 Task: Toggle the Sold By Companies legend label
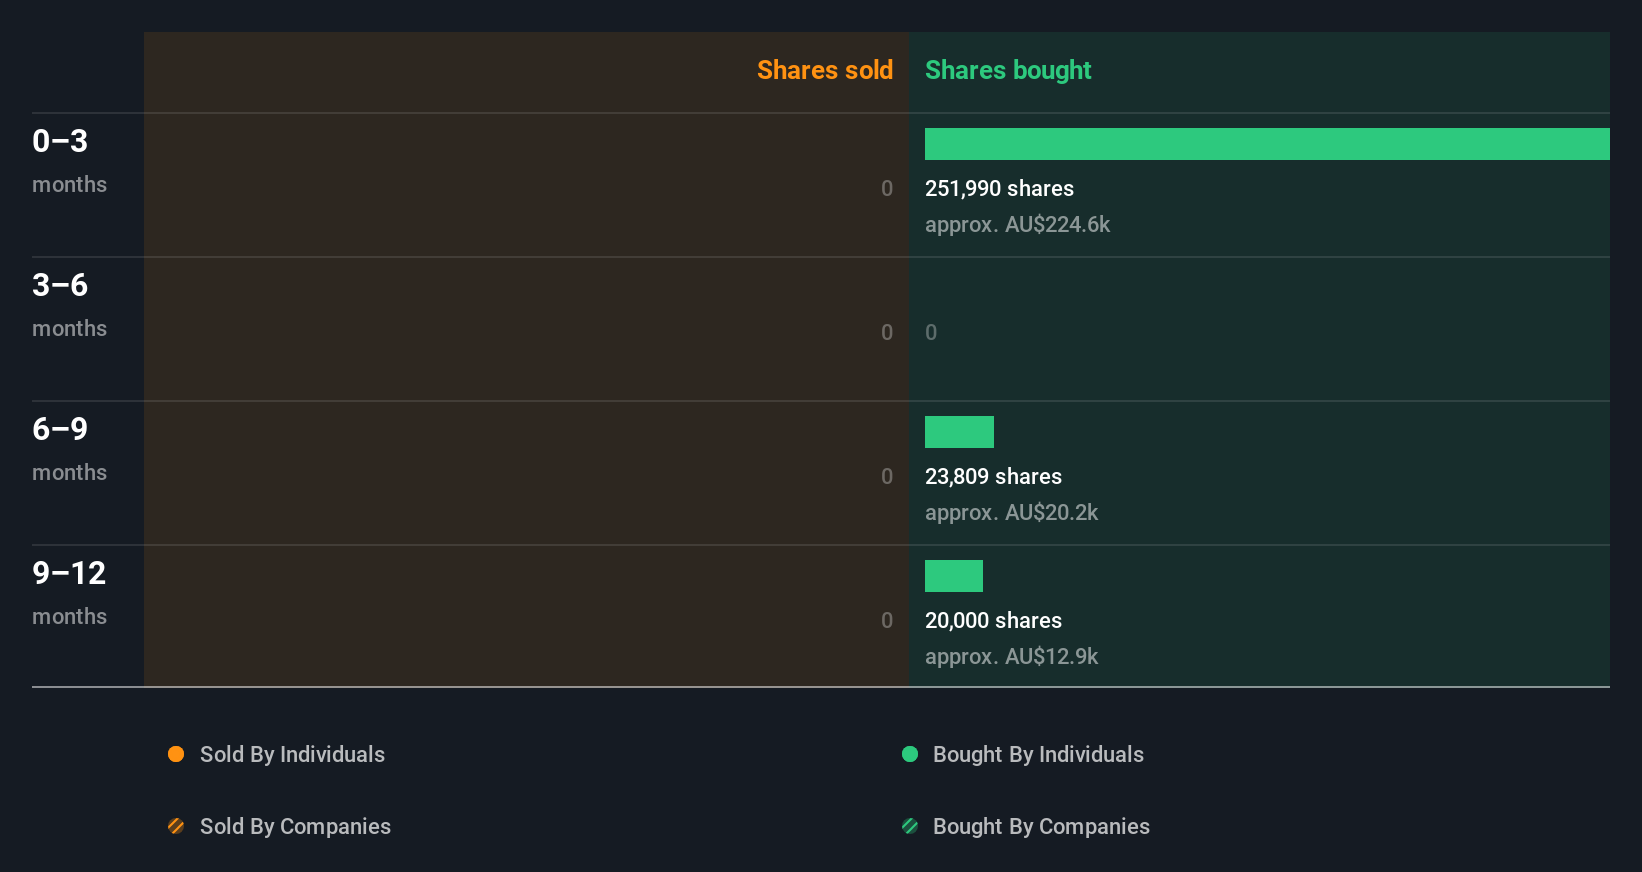coord(295,826)
